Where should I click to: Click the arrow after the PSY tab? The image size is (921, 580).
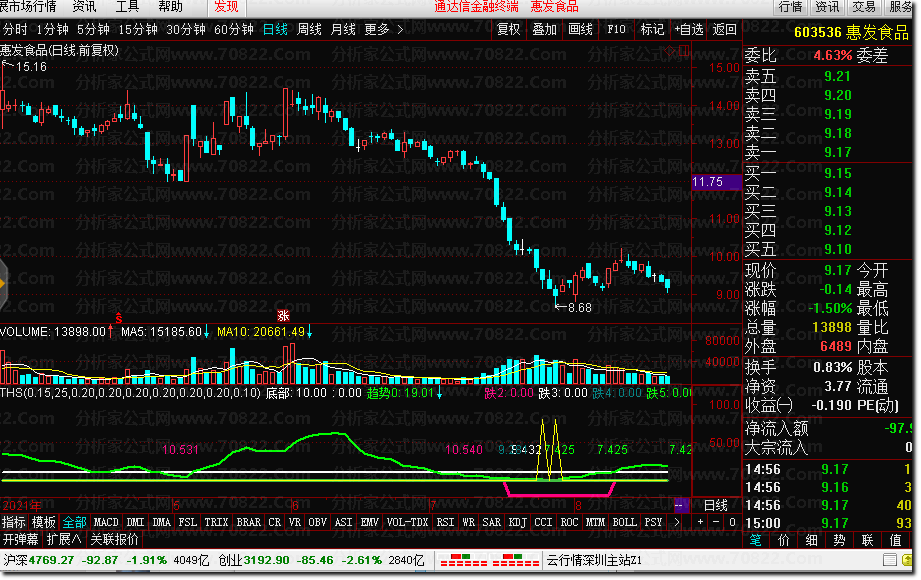pyautogui.click(x=677, y=522)
